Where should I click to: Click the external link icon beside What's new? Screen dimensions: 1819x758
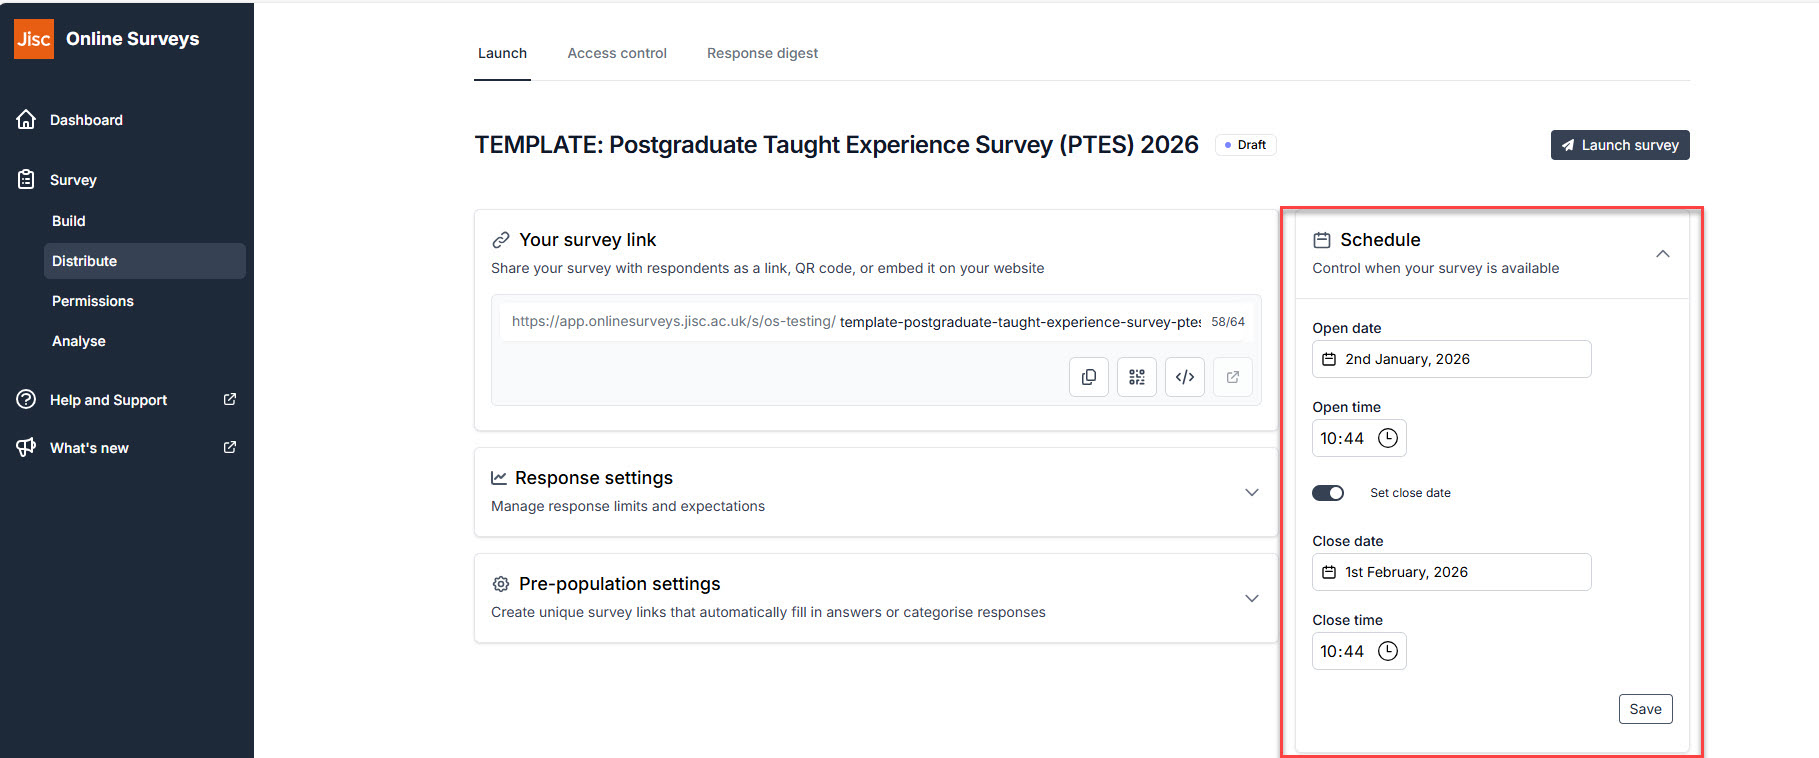click(230, 447)
